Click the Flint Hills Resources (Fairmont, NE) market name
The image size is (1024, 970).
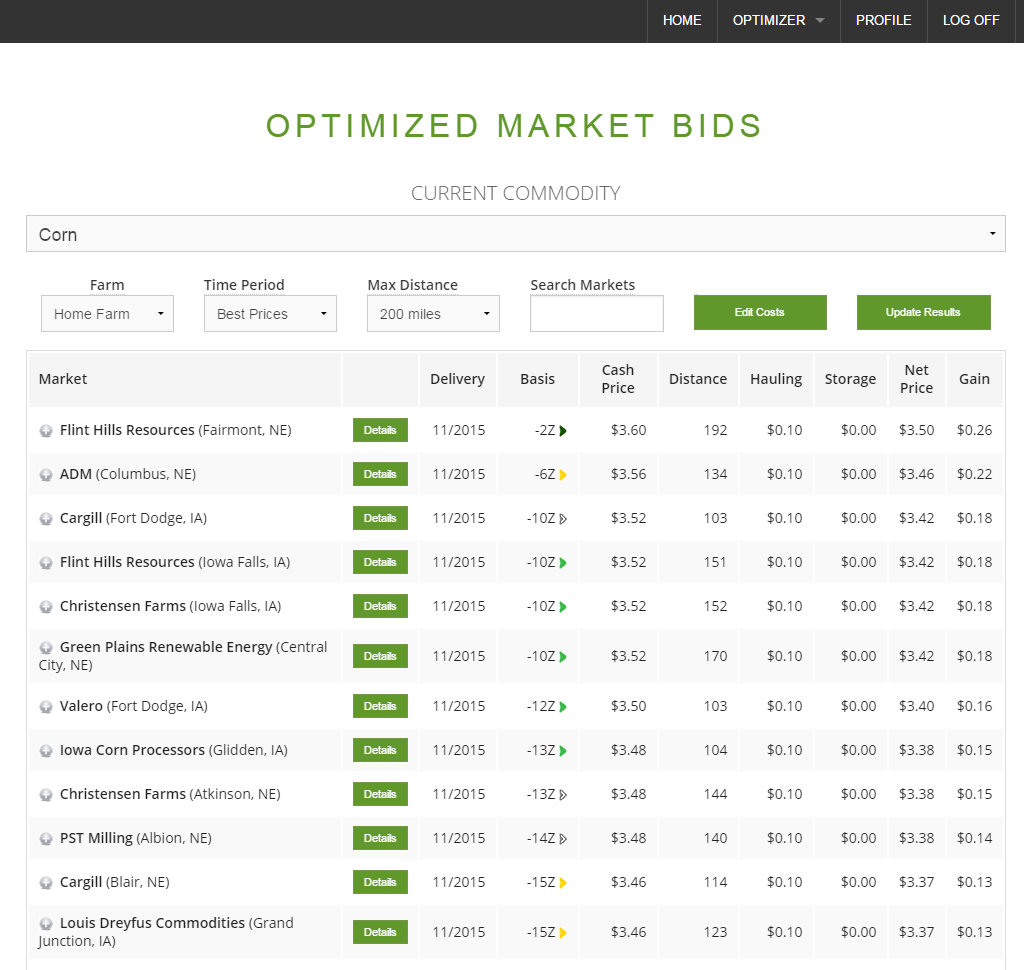coord(176,430)
